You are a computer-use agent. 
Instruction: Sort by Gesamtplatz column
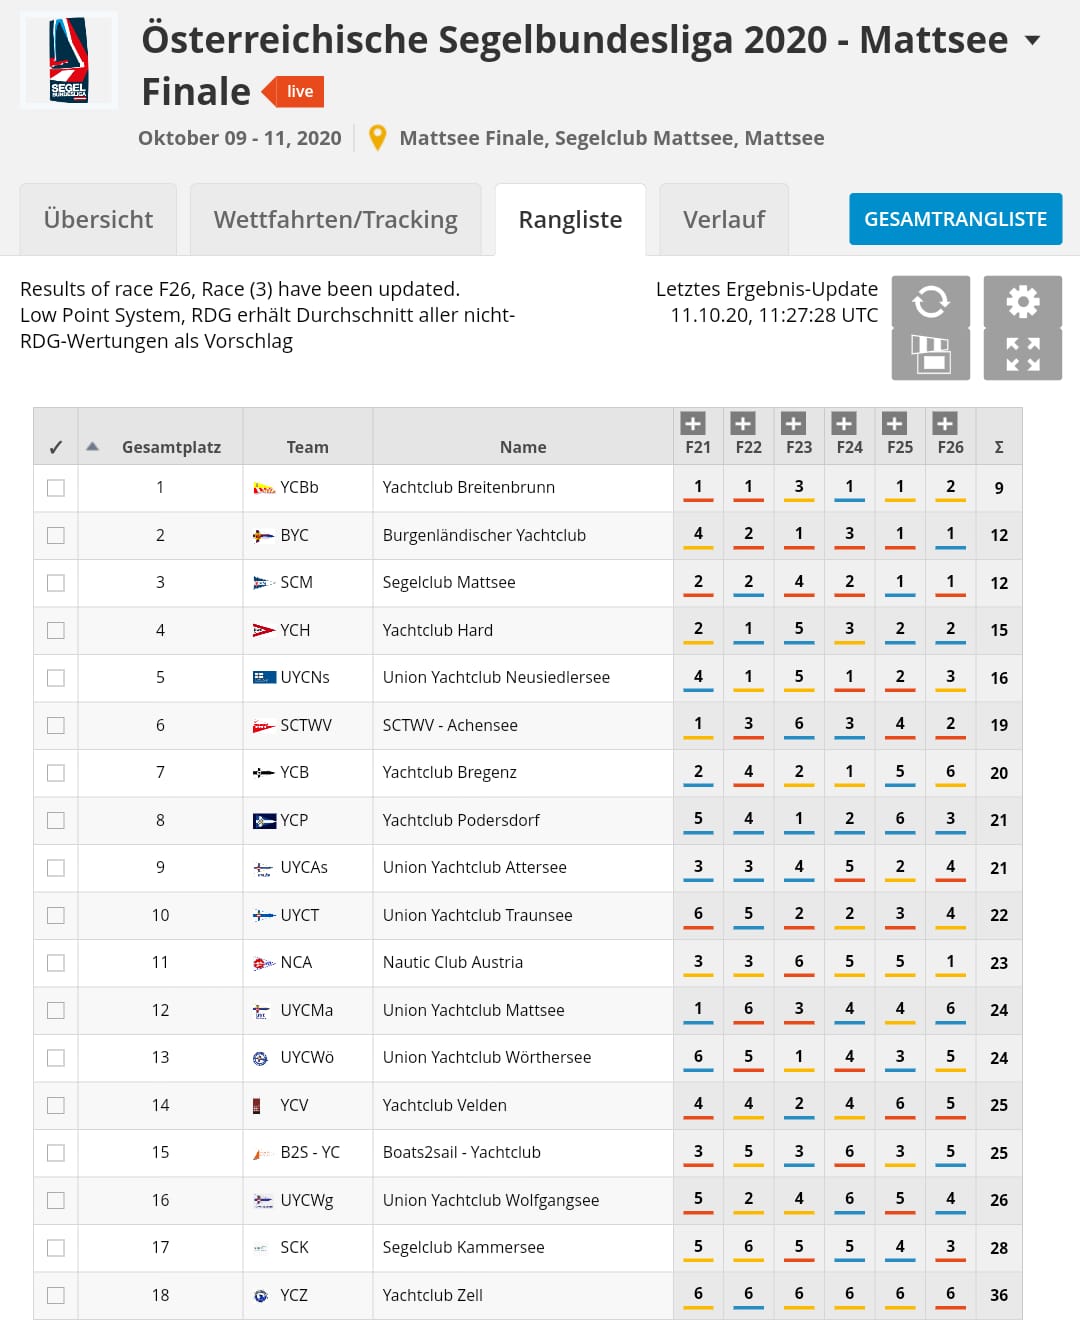(171, 447)
